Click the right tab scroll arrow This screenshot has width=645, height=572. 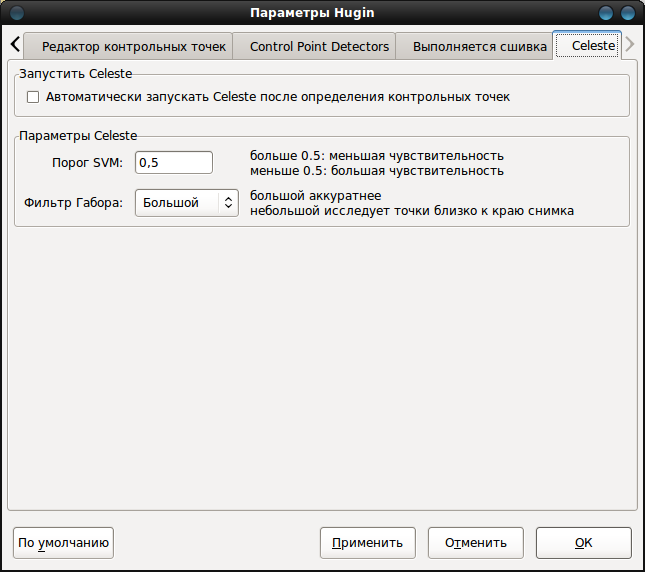pyautogui.click(x=629, y=44)
